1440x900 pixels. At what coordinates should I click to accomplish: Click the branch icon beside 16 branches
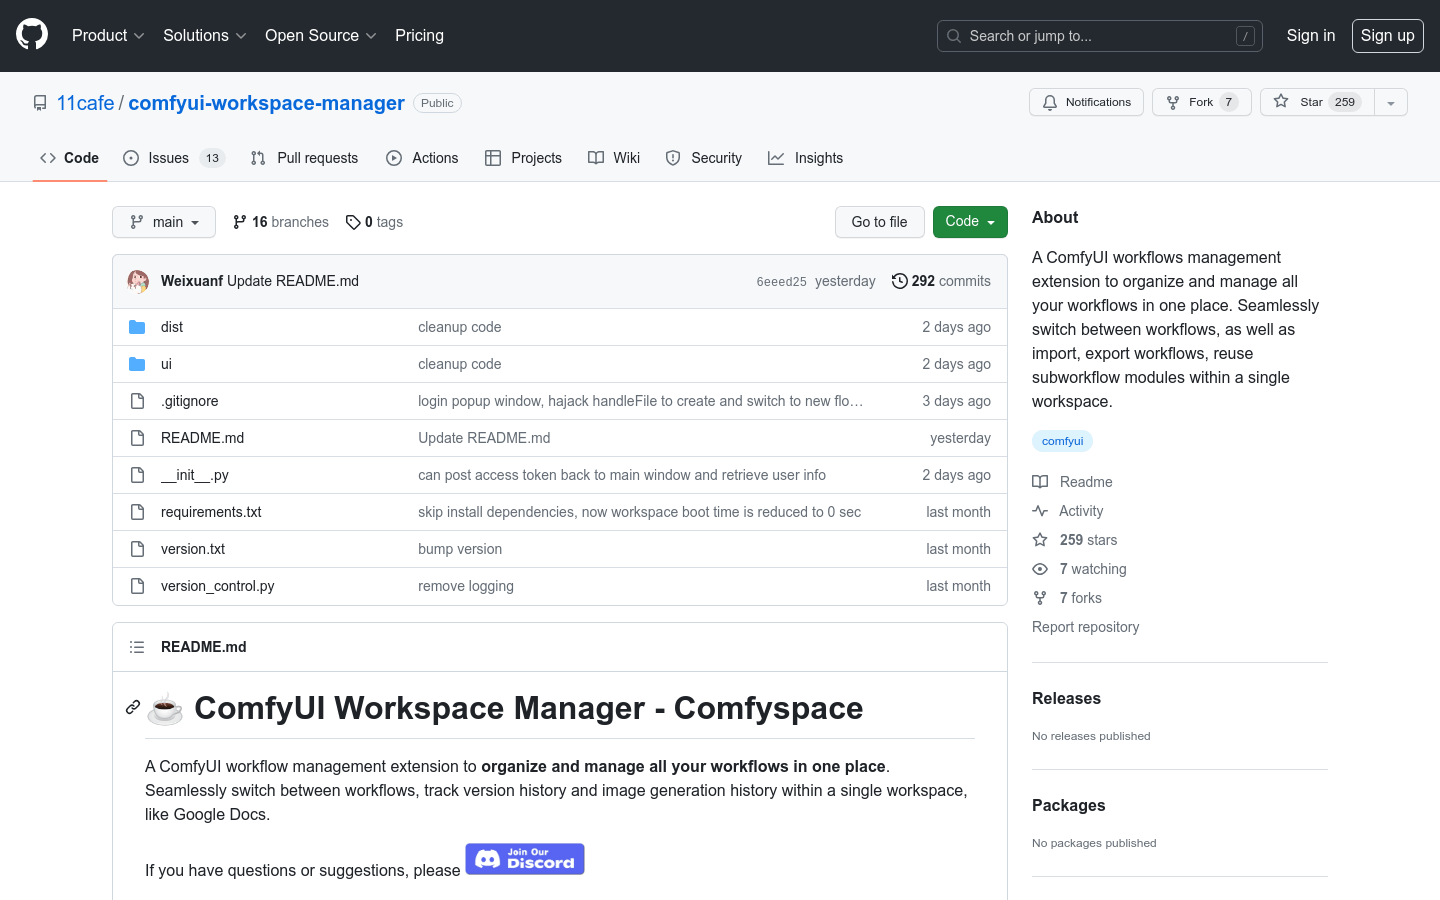coord(240,222)
